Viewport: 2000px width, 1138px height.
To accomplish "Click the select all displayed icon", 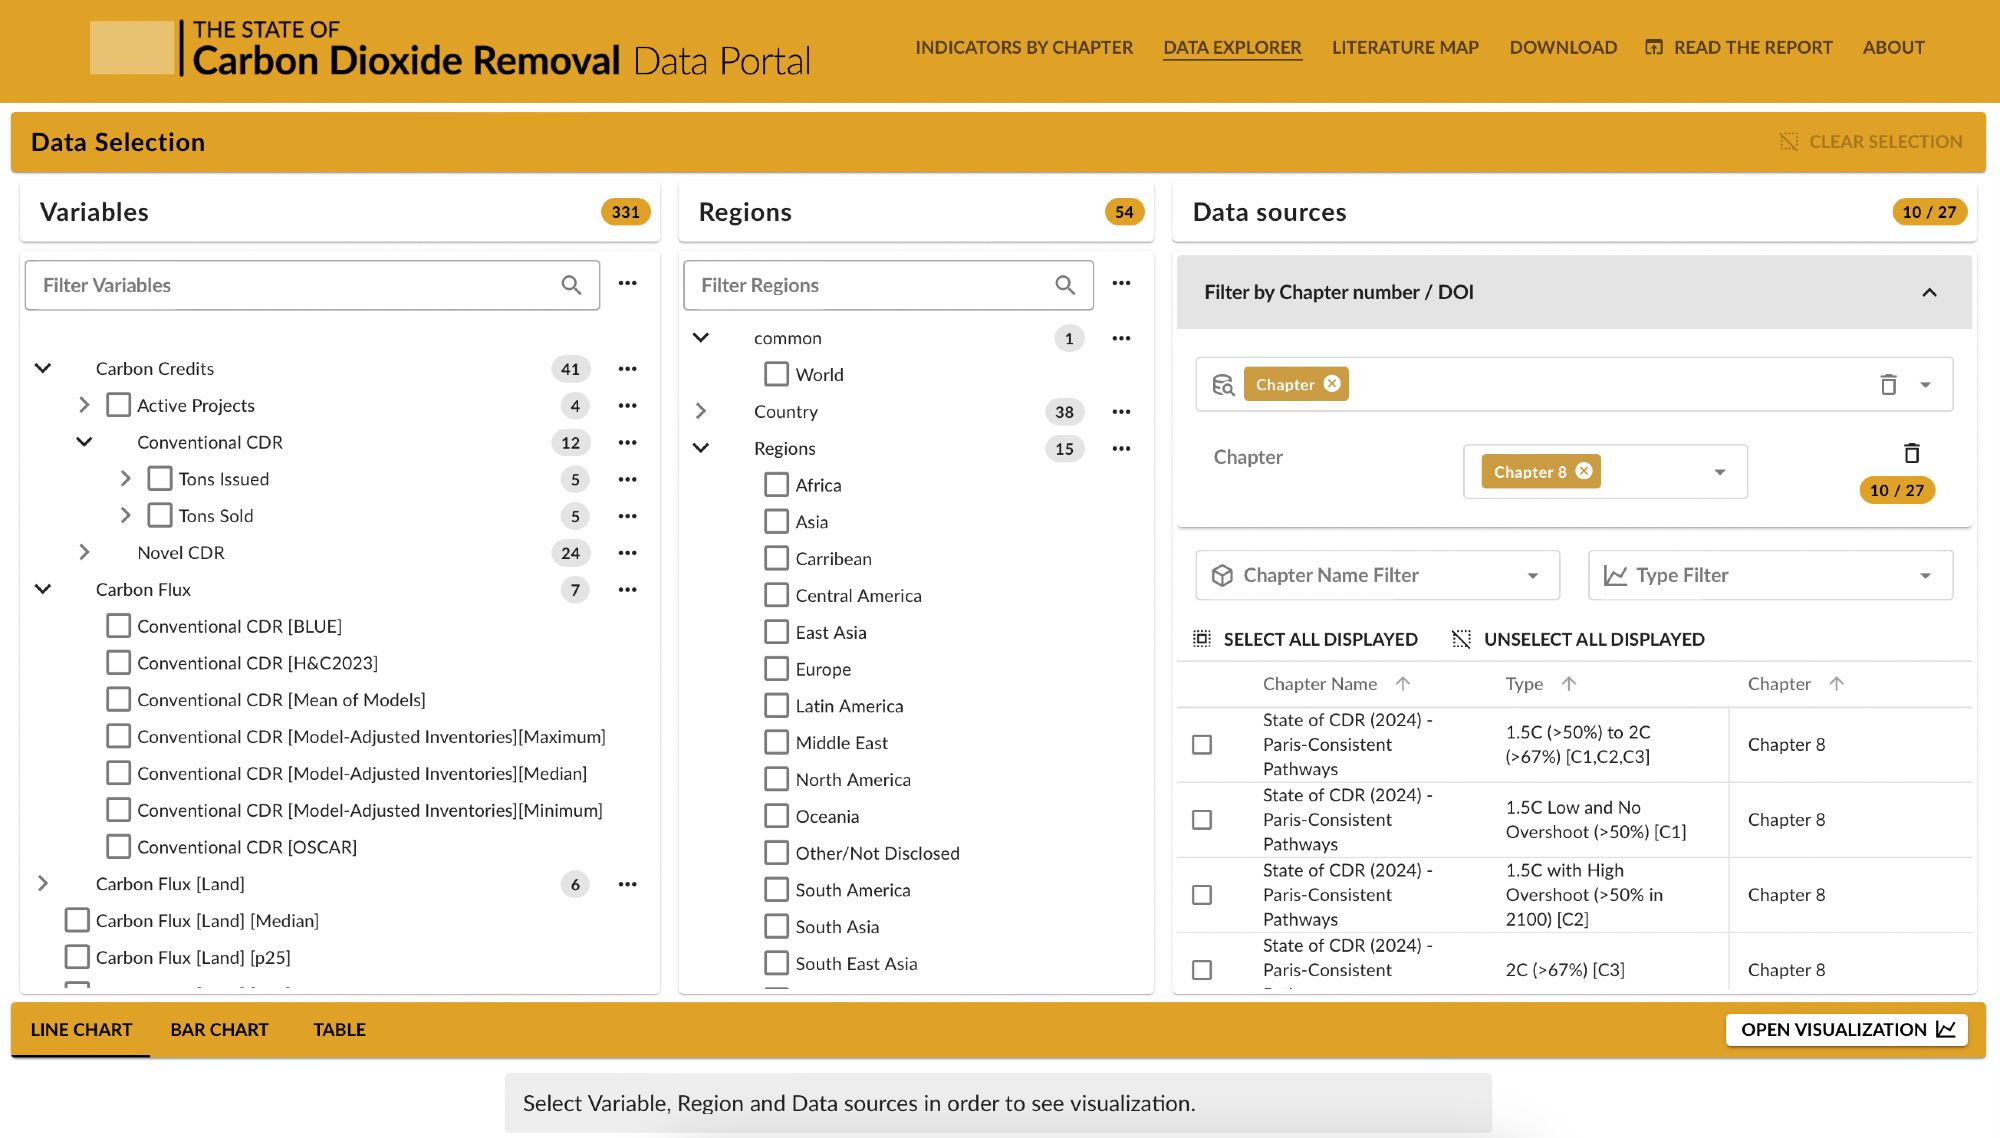I will (1203, 638).
